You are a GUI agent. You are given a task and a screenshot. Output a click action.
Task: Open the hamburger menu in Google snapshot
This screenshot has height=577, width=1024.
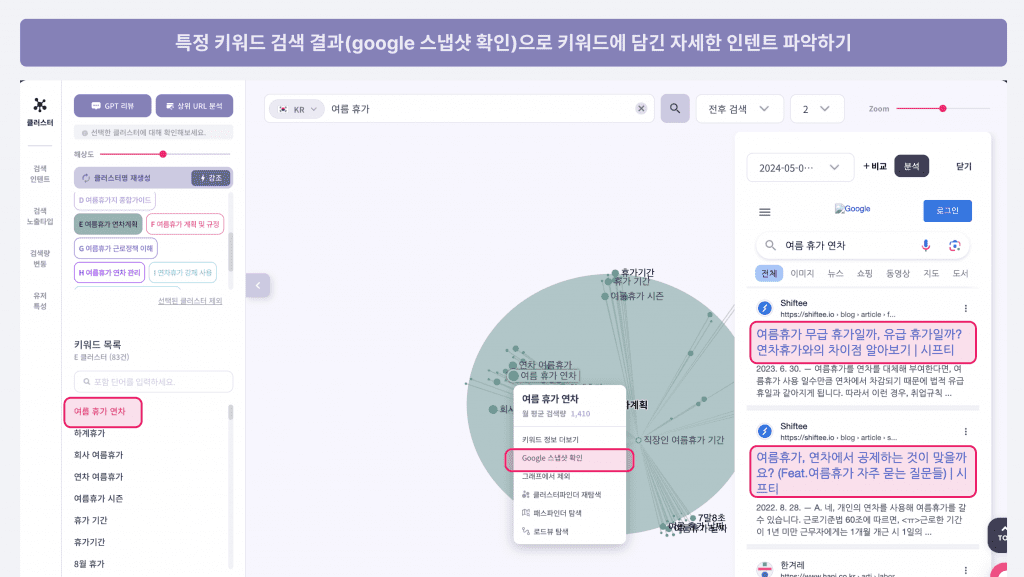pyautogui.click(x=765, y=212)
